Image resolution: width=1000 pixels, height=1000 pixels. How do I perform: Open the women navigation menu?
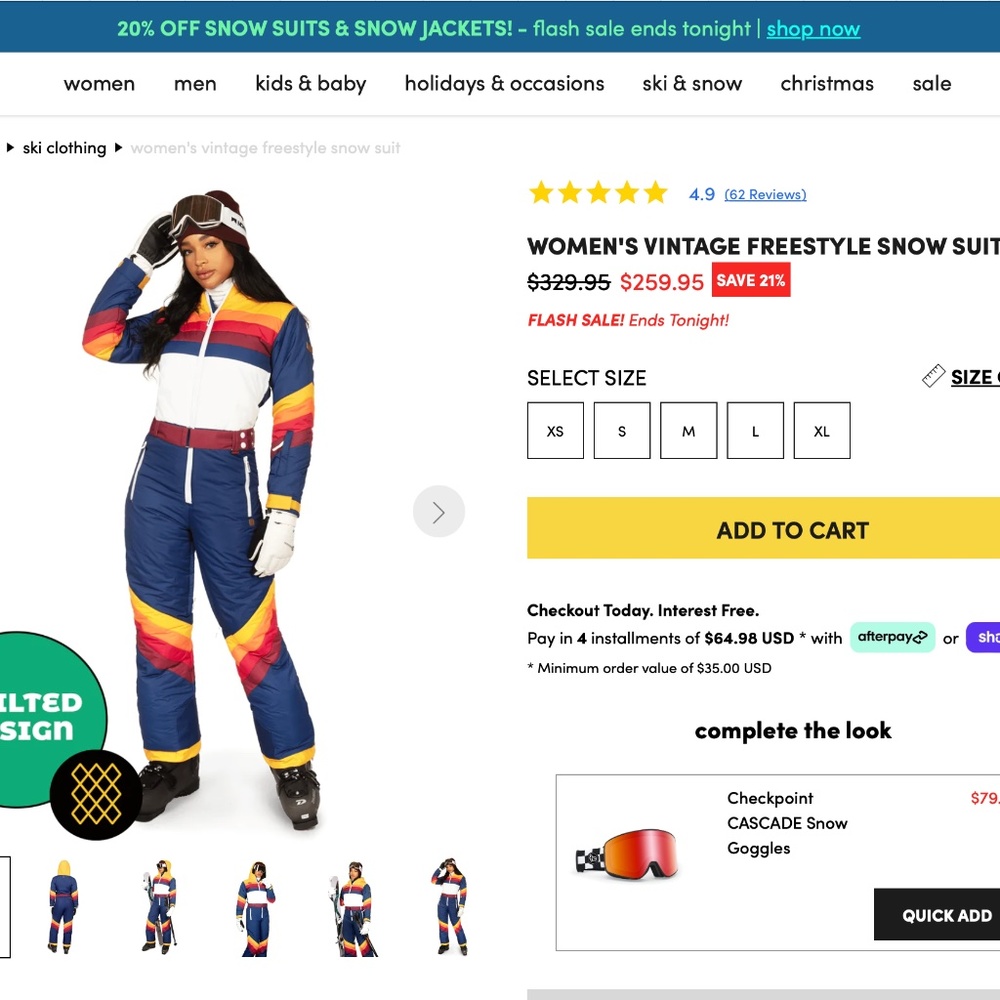tap(99, 84)
